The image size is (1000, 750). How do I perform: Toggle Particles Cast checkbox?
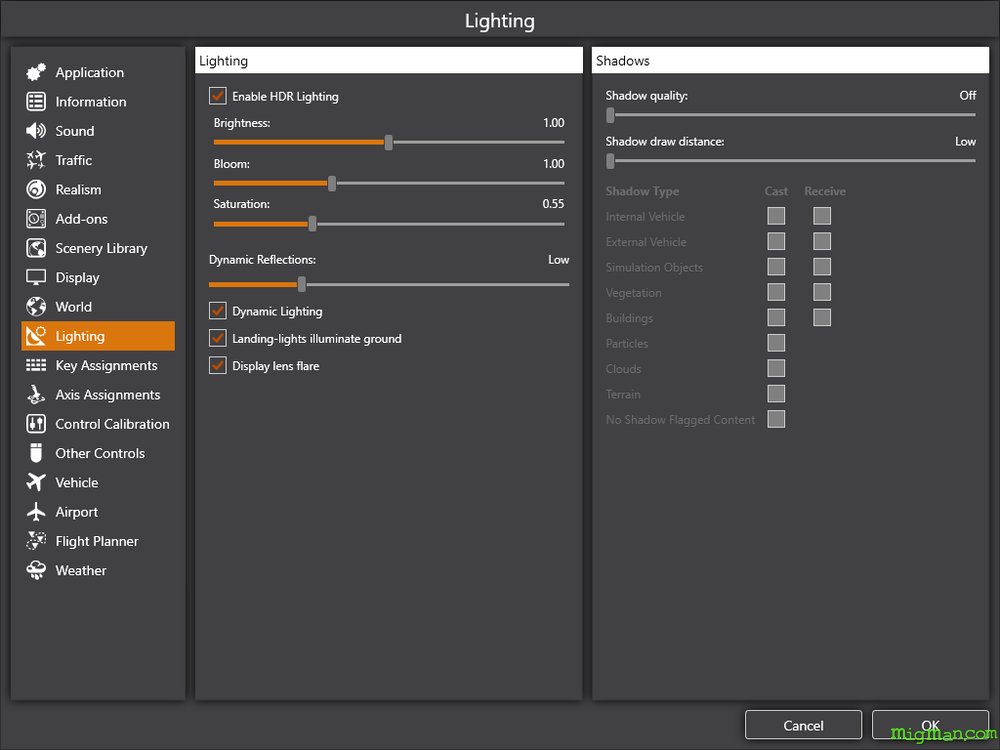[776, 343]
